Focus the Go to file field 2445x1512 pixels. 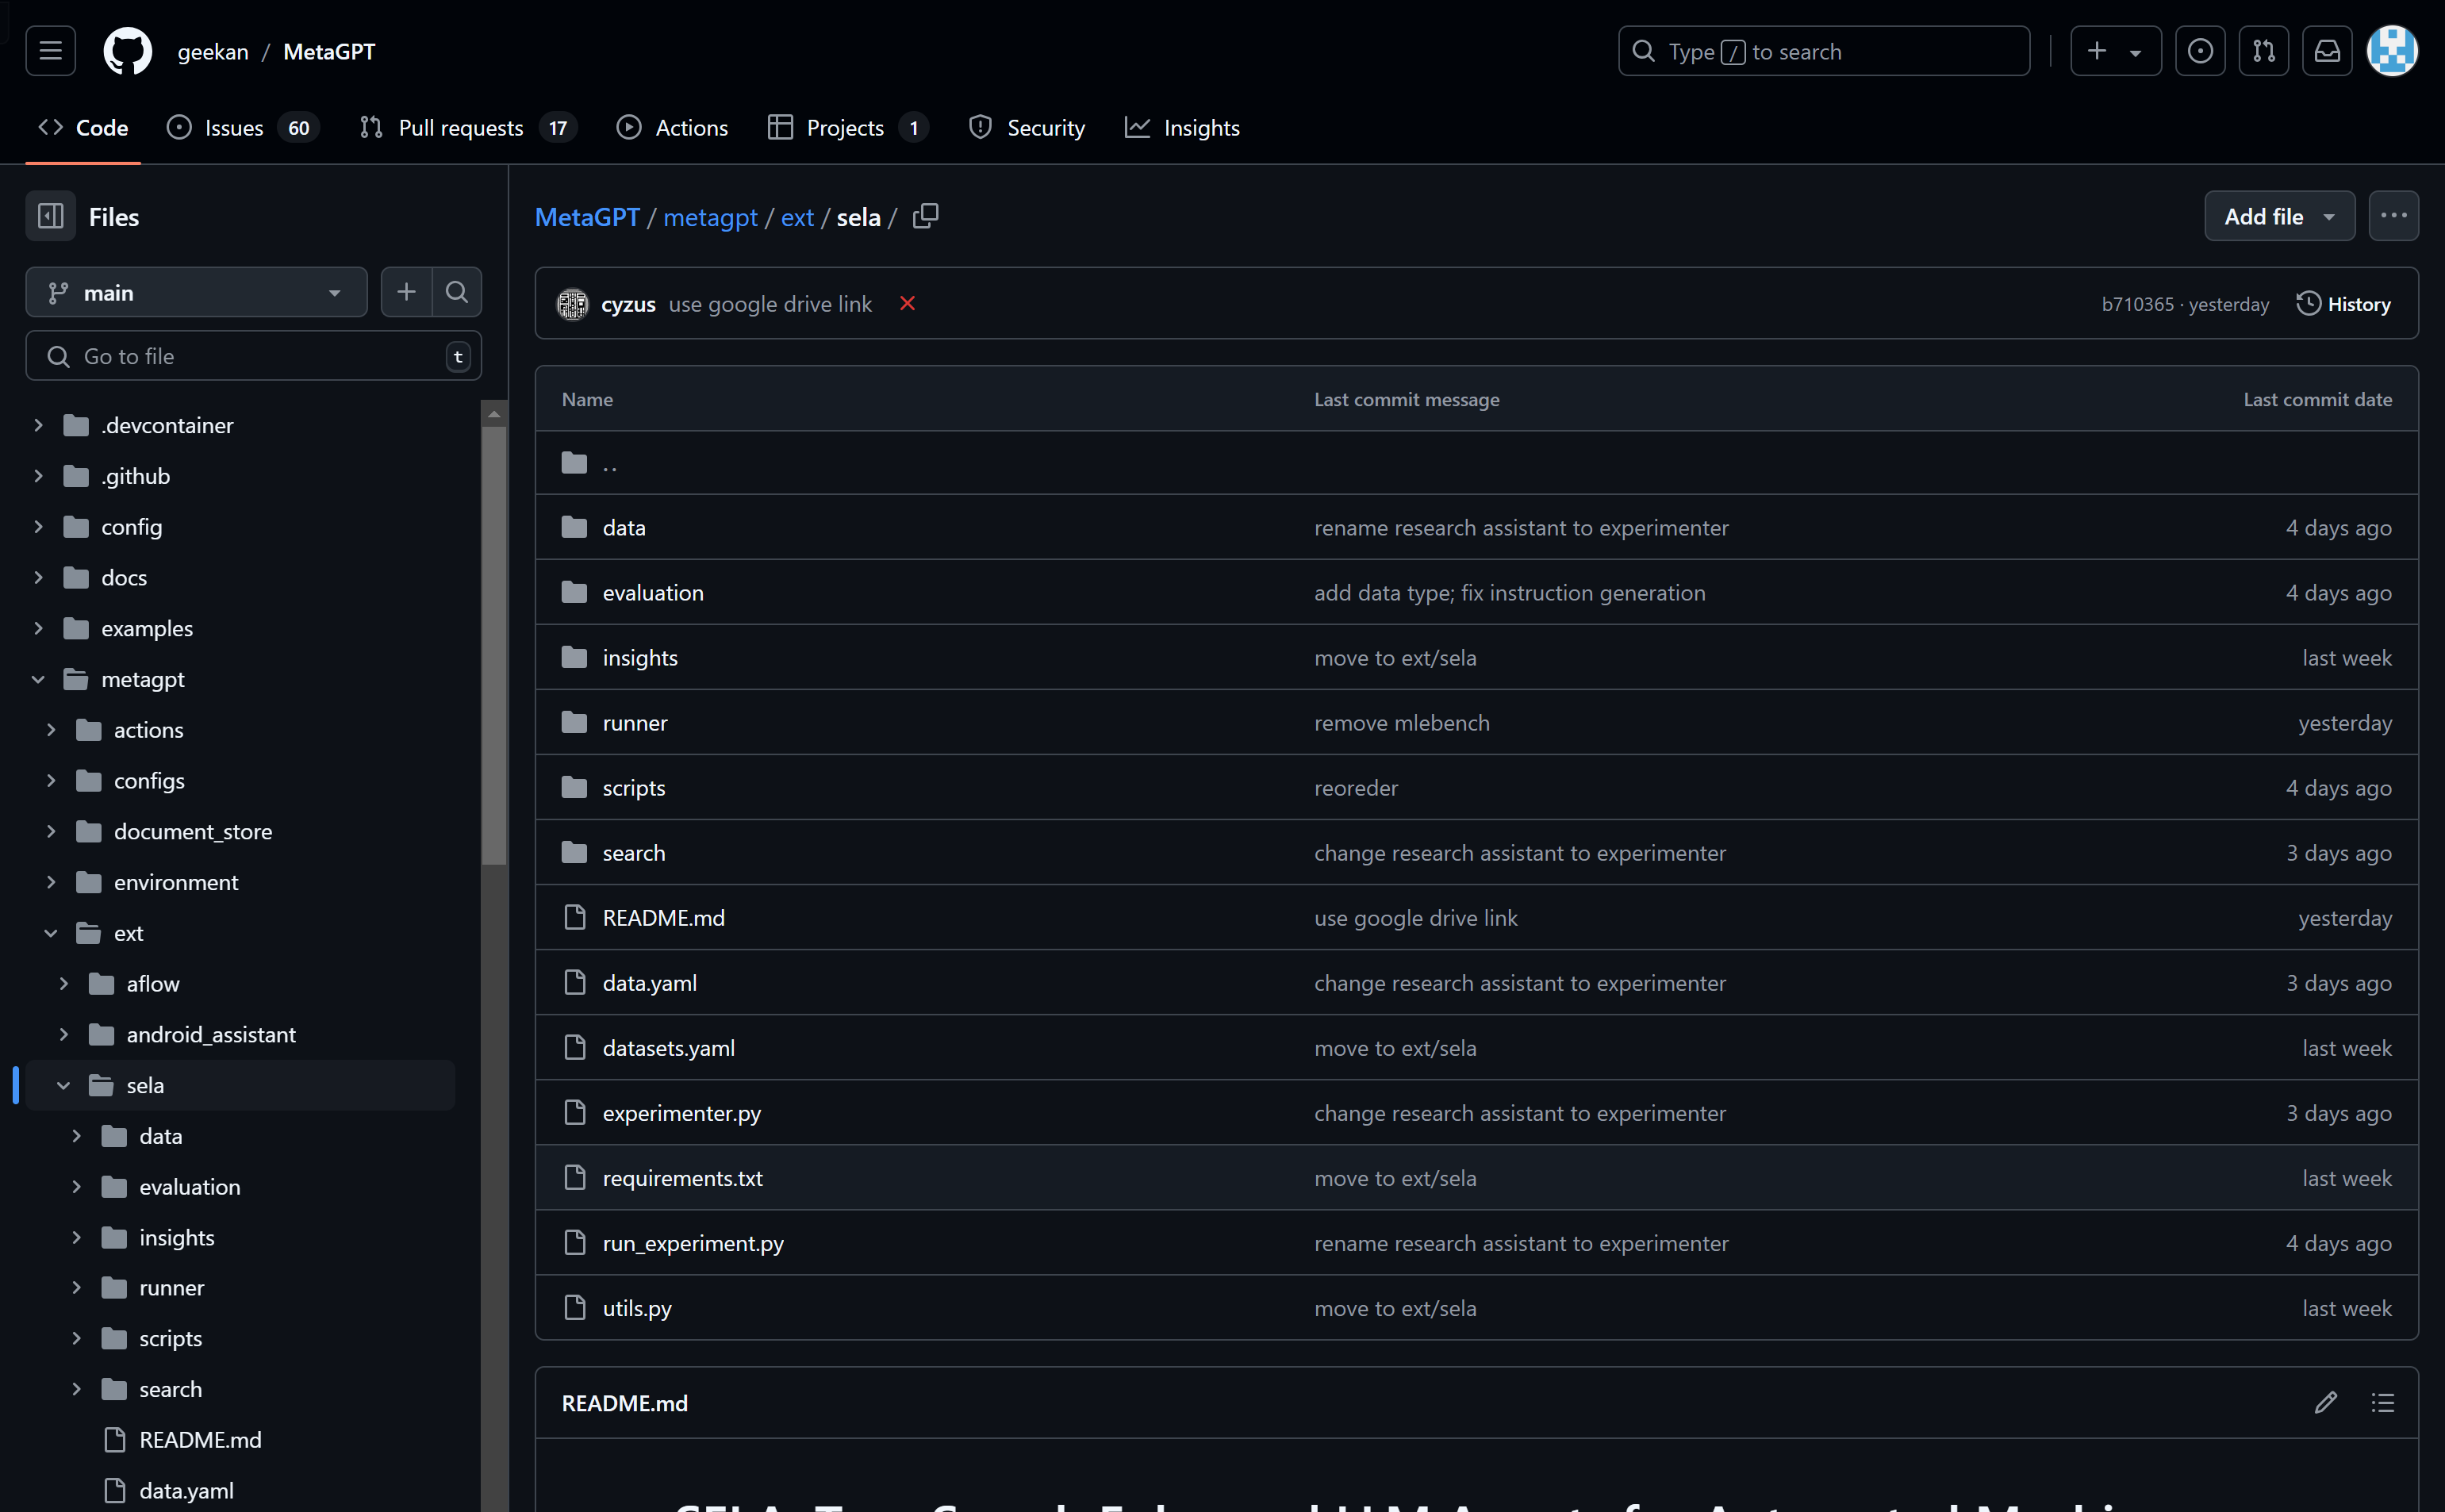(253, 356)
